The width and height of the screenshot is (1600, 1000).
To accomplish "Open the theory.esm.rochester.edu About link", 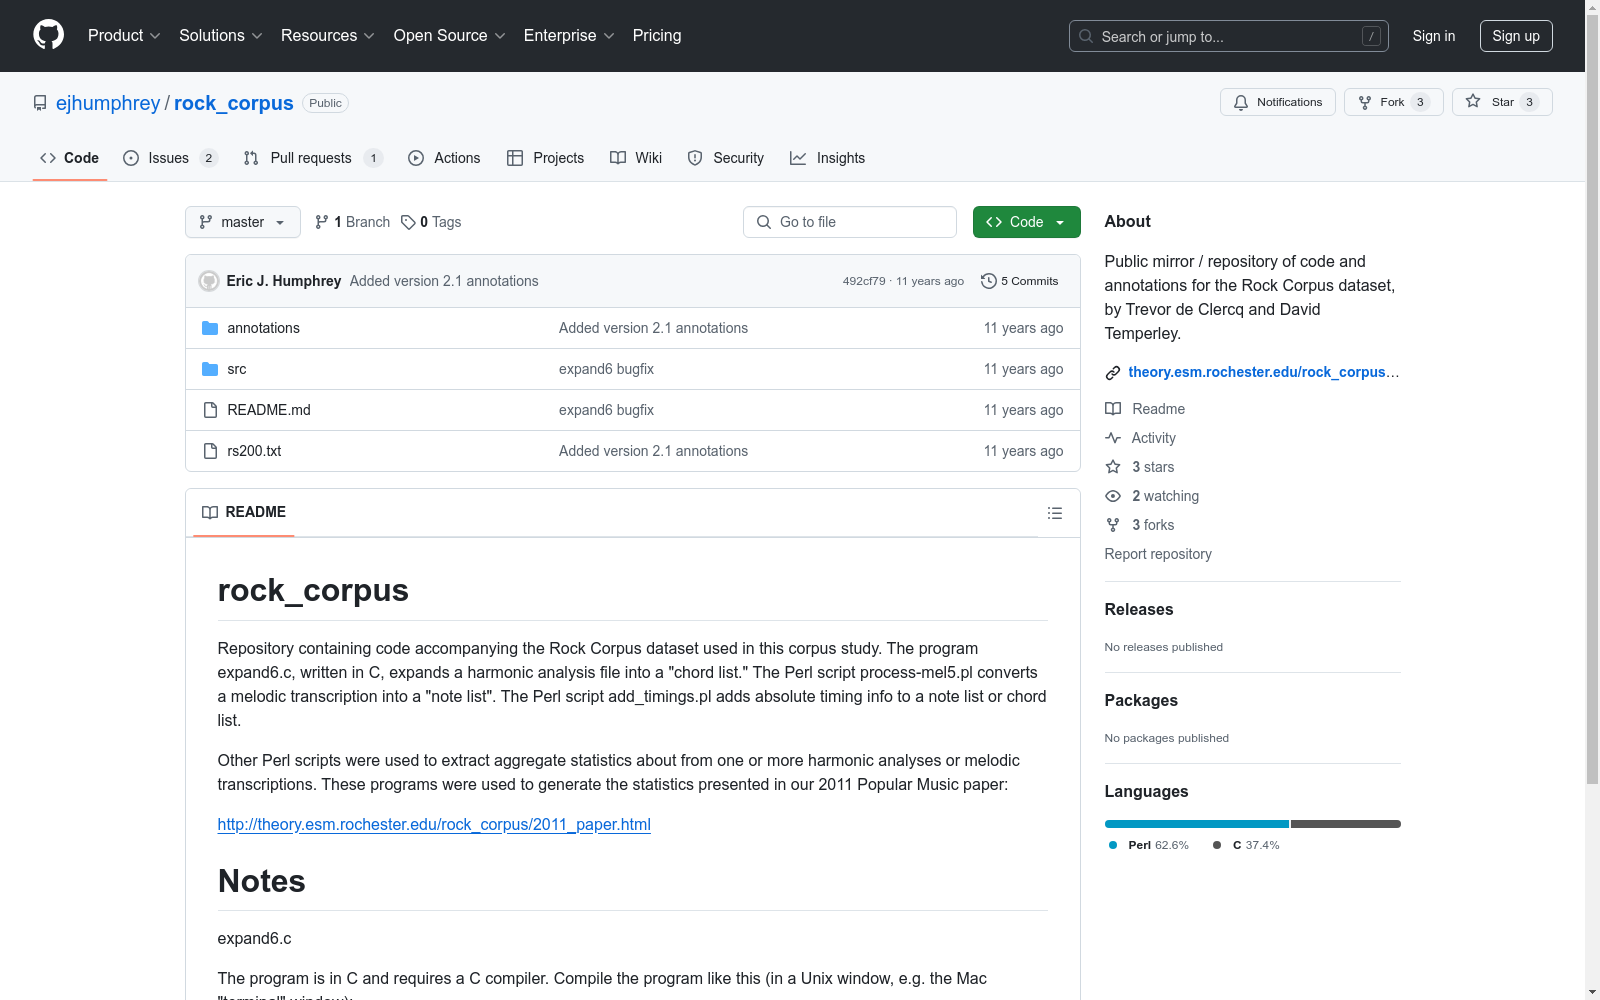I will click(1264, 372).
